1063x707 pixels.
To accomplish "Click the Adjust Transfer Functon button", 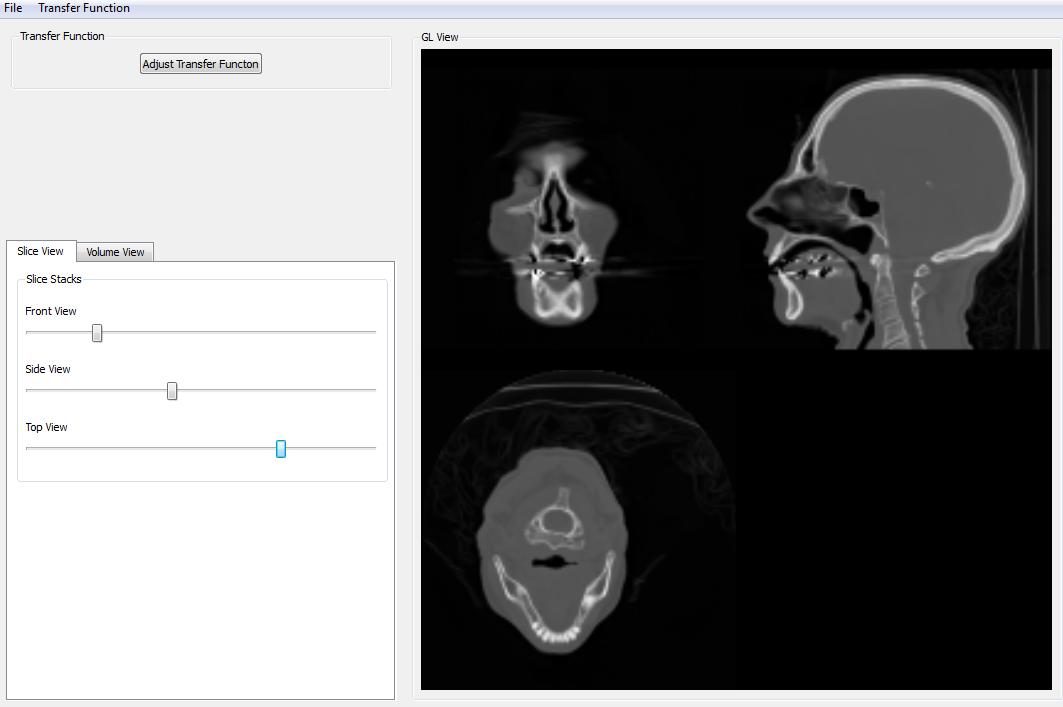I will pos(201,64).
